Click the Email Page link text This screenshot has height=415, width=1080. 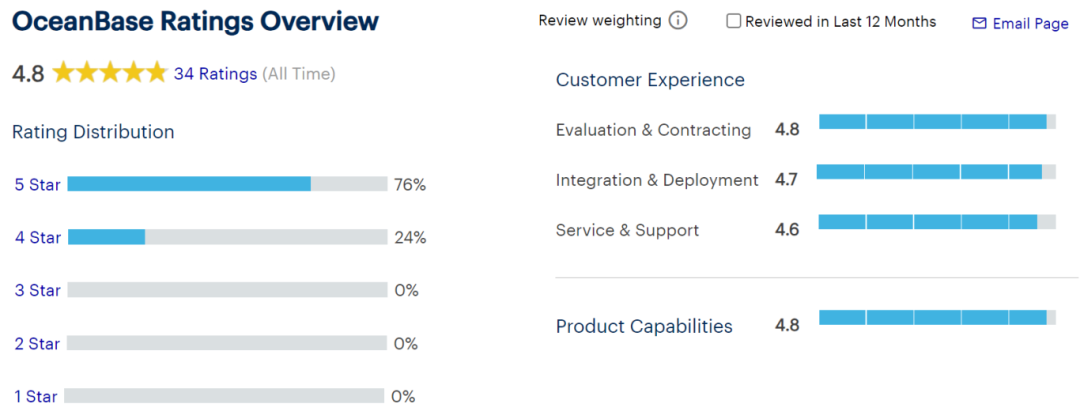pos(1030,23)
